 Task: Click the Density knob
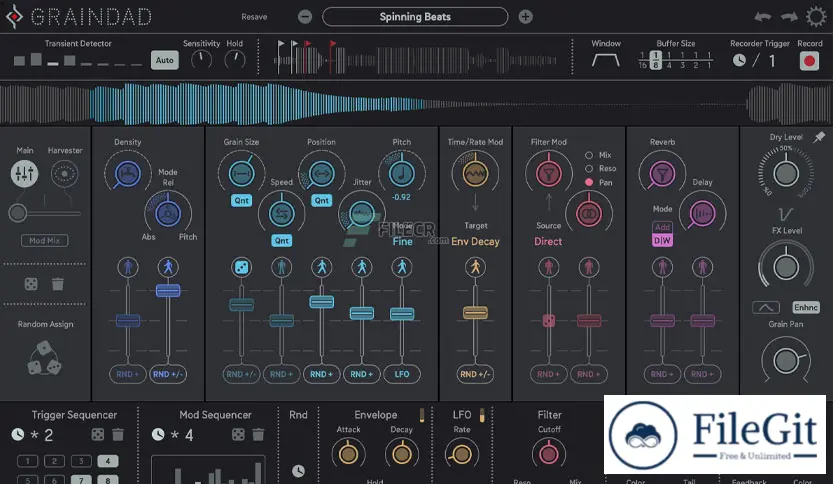click(x=127, y=173)
